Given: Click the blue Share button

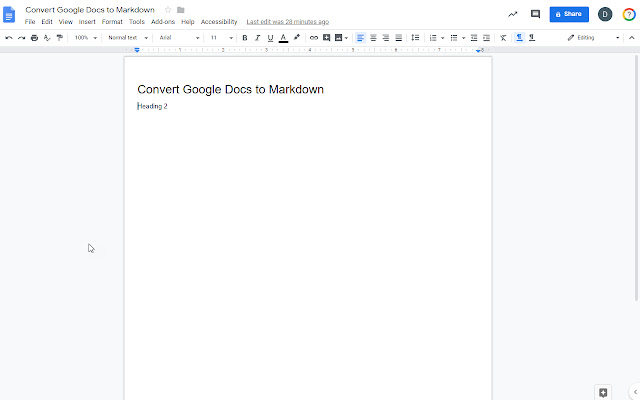Looking at the screenshot, I should [x=569, y=14].
